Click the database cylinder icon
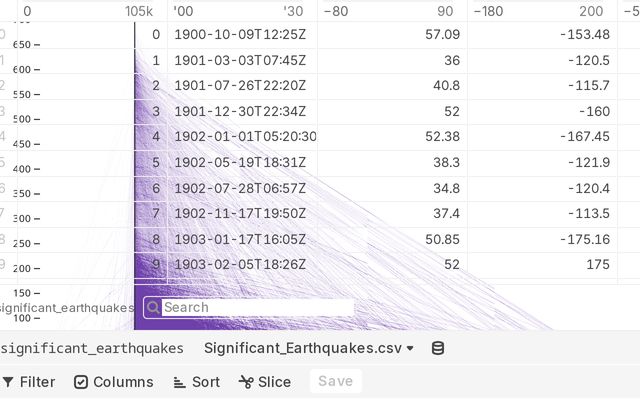 tap(437, 348)
